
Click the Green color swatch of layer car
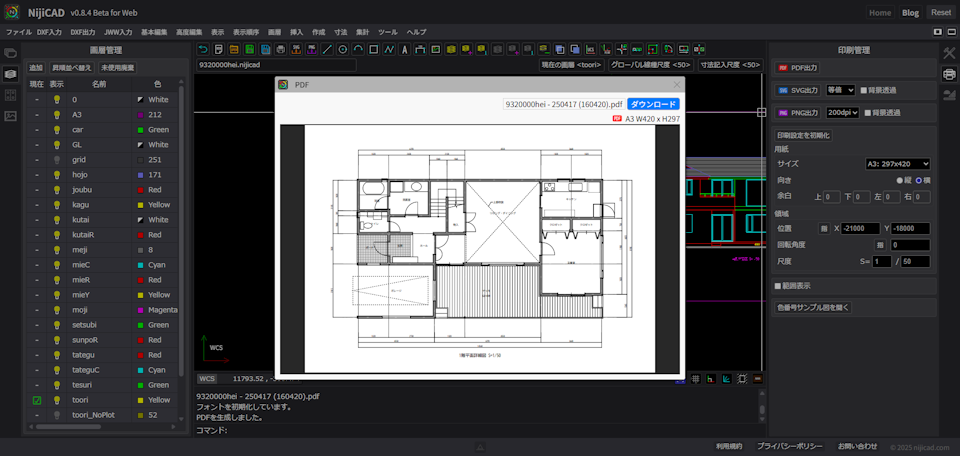coord(141,130)
